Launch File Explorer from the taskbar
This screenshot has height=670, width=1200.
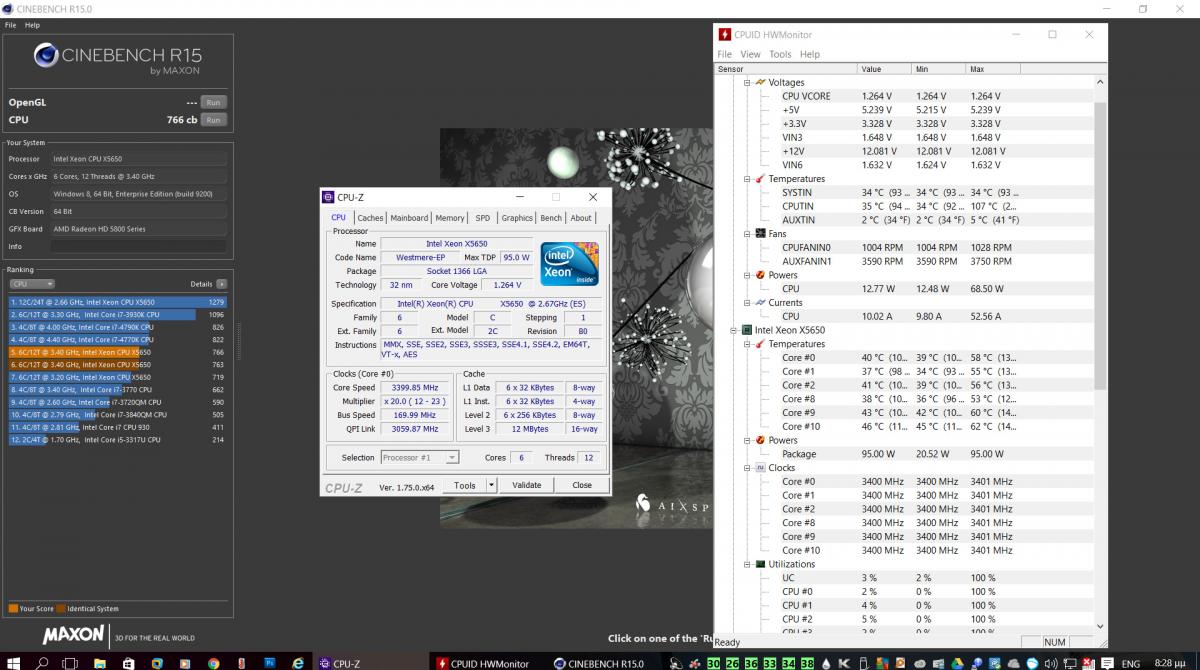[100, 662]
